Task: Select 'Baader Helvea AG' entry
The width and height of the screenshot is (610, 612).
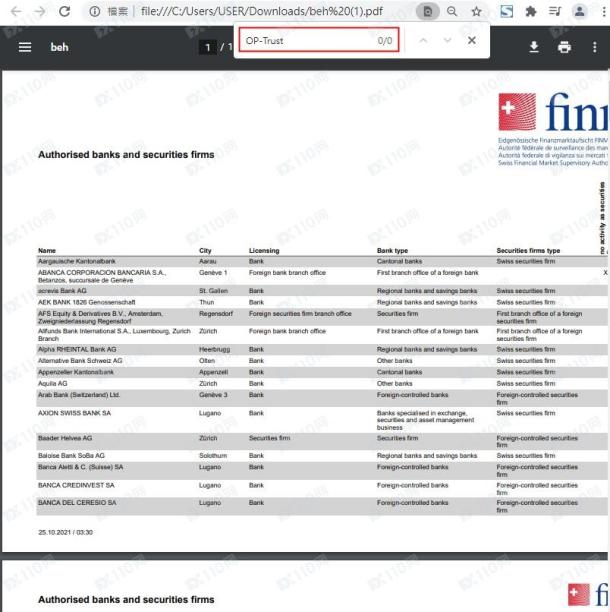Action: 65,438
